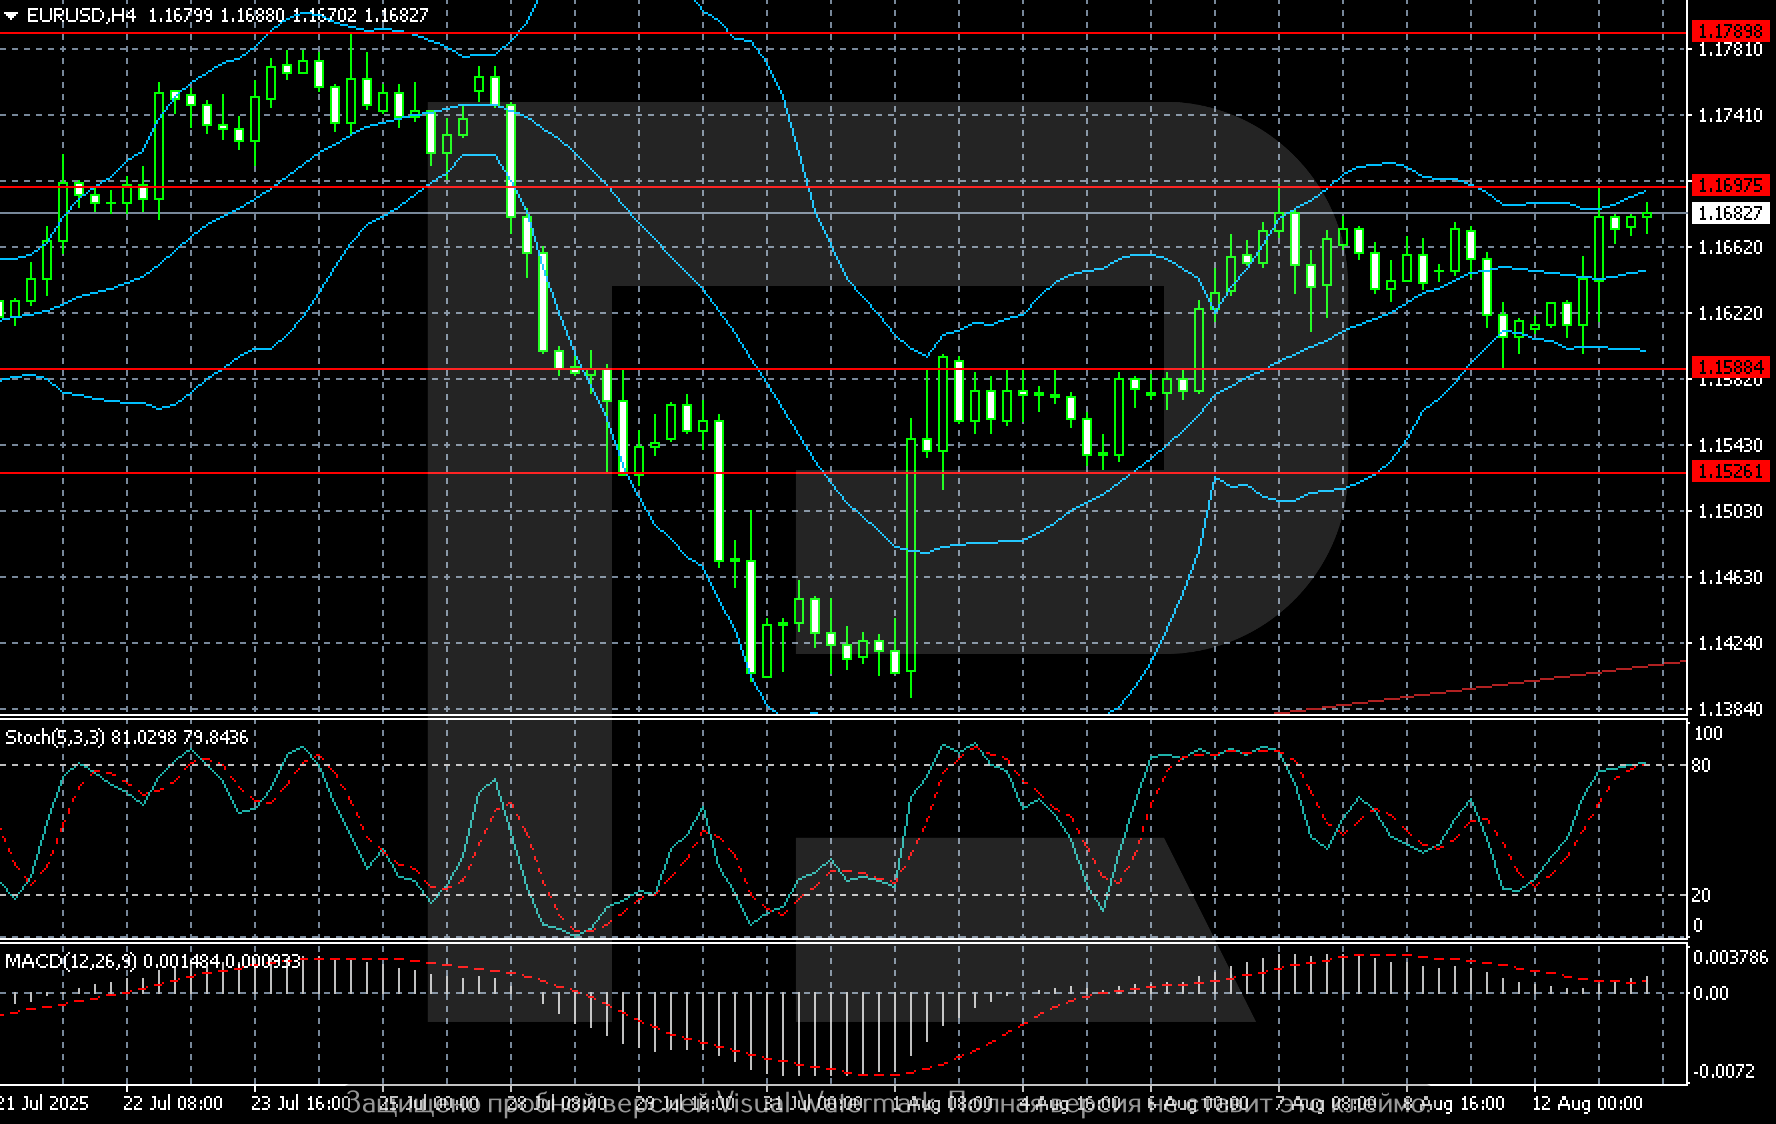Select the 1.17898 red resistance level label
Viewport: 1776px width, 1124px height.
coord(1729,32)
